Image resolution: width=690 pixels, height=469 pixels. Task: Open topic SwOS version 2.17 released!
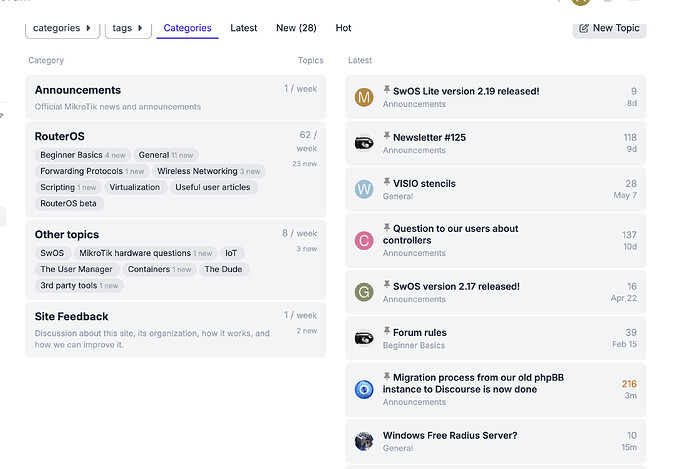(456, 286)
